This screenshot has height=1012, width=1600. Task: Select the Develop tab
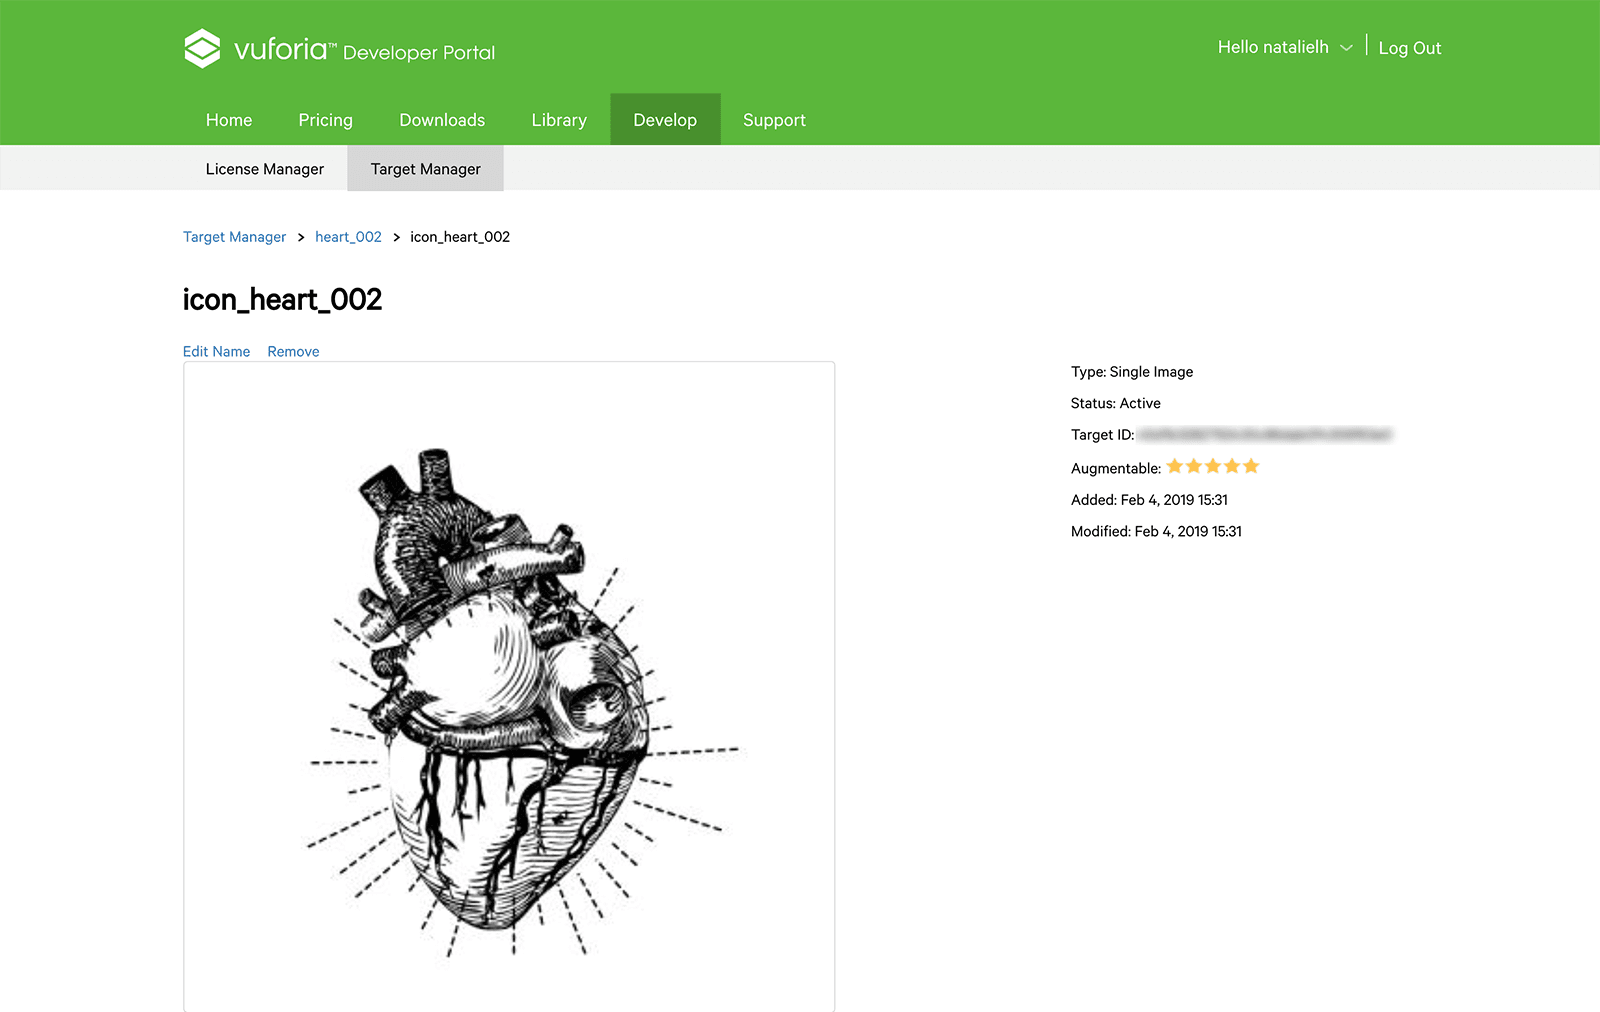tap(665, 120)
